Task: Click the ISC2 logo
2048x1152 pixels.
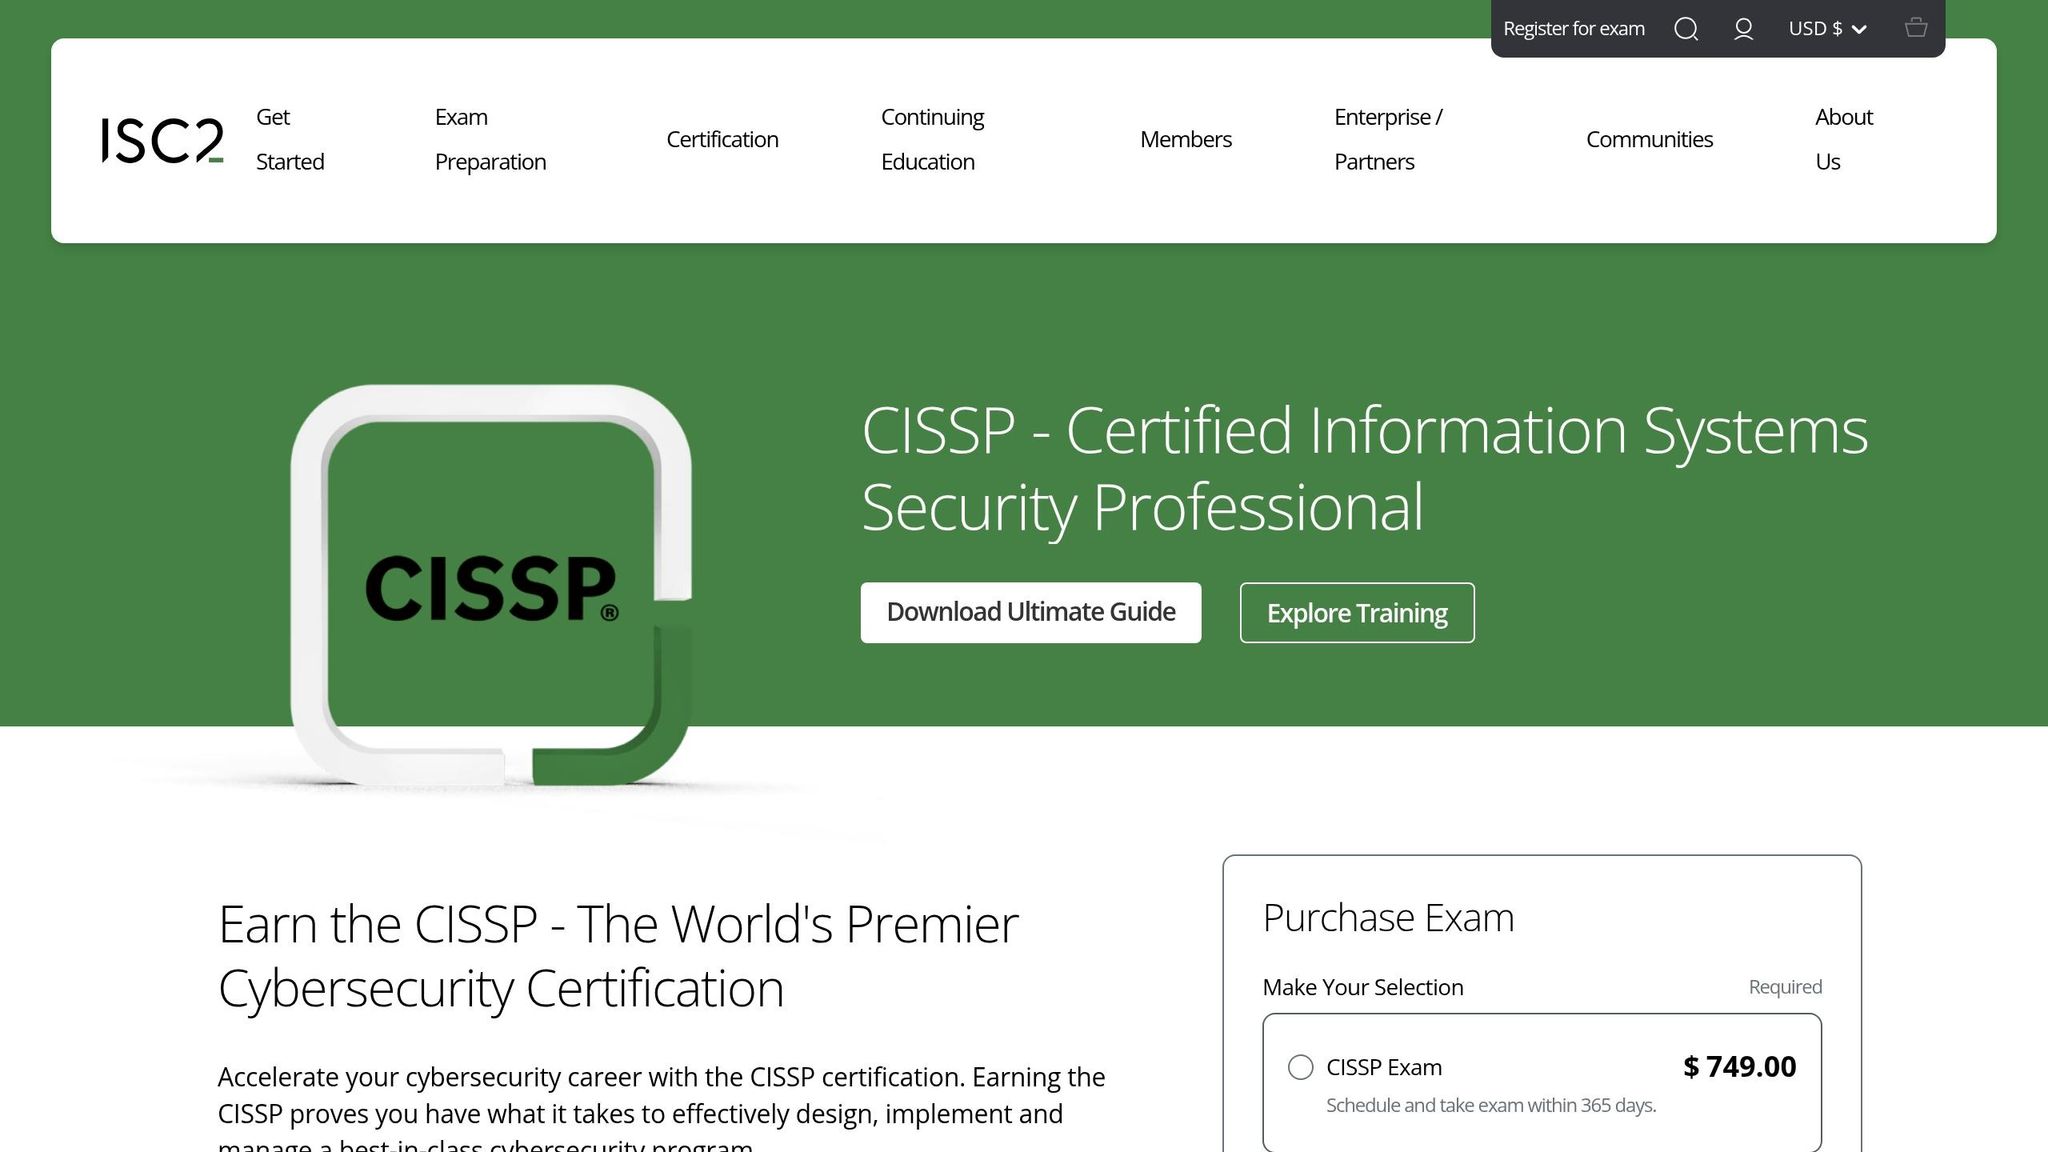Action: tap(162, 139)
